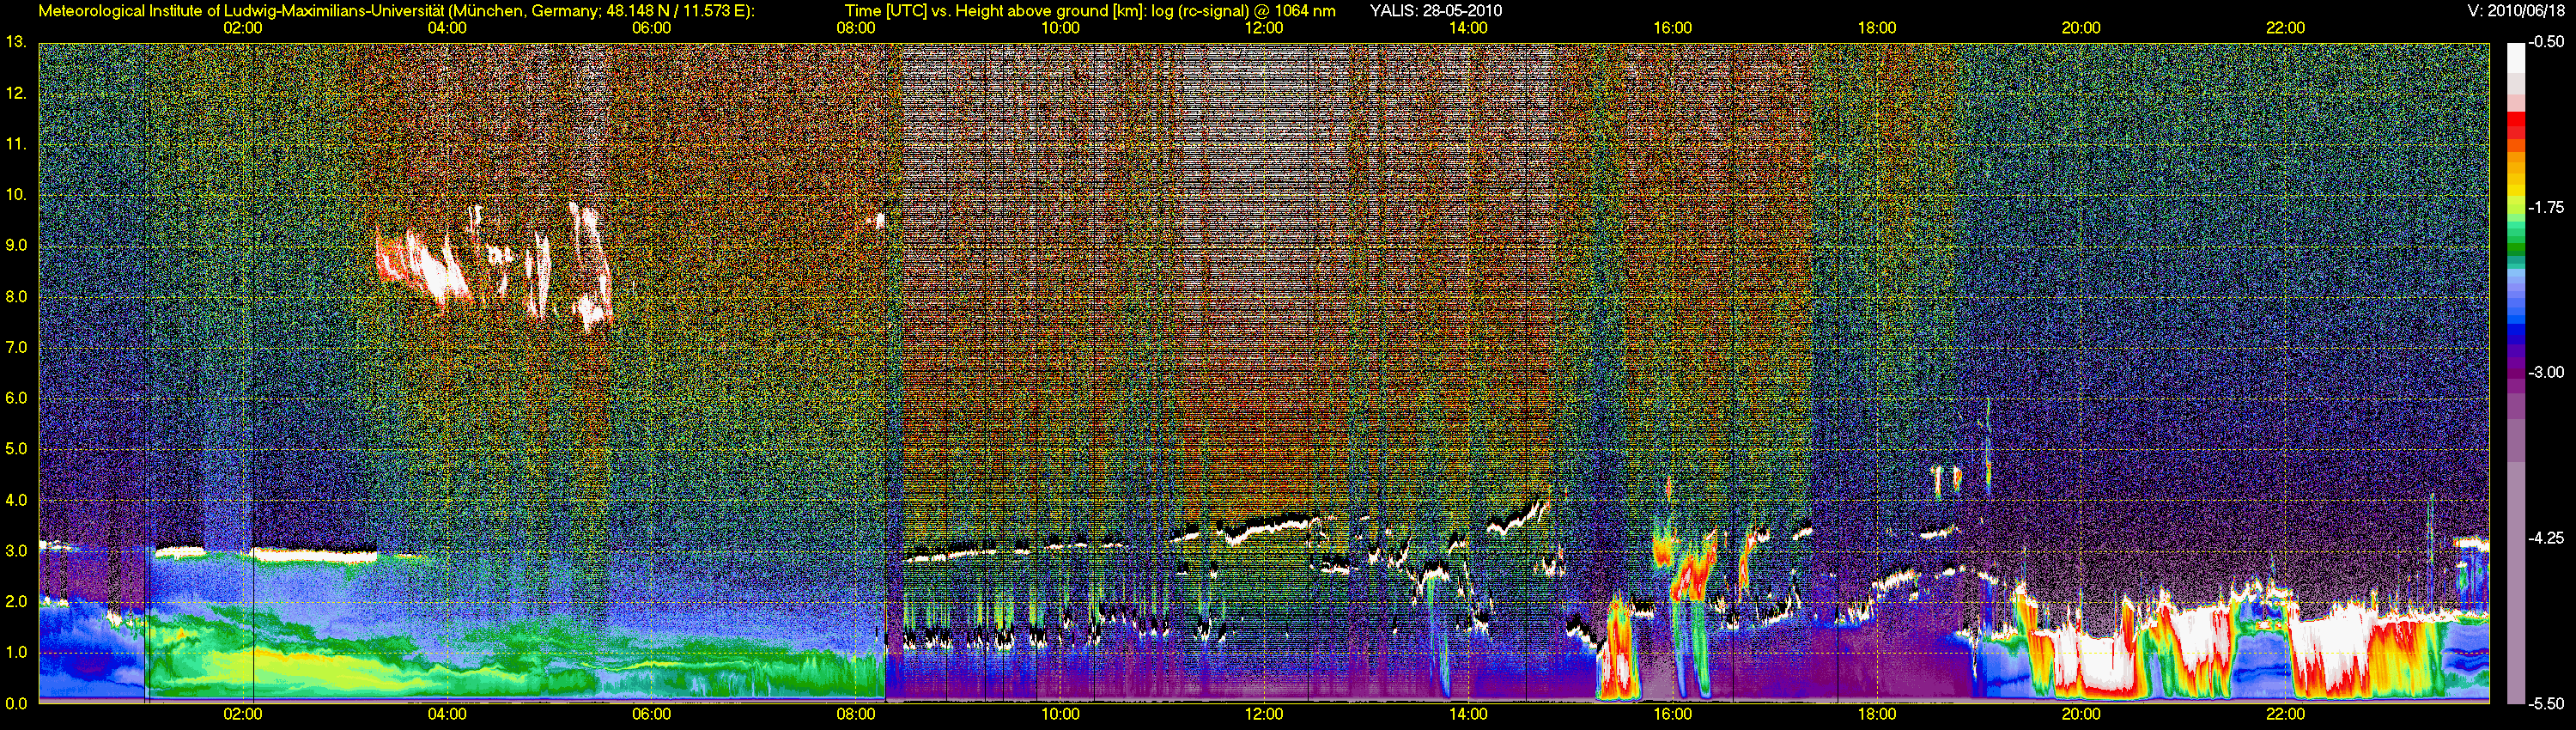Image resolution: width=2576 pixels, height=730 pixels.
Task: Select the 22:00 marker on the bottom axis
Action: (x=2285, y=714)
